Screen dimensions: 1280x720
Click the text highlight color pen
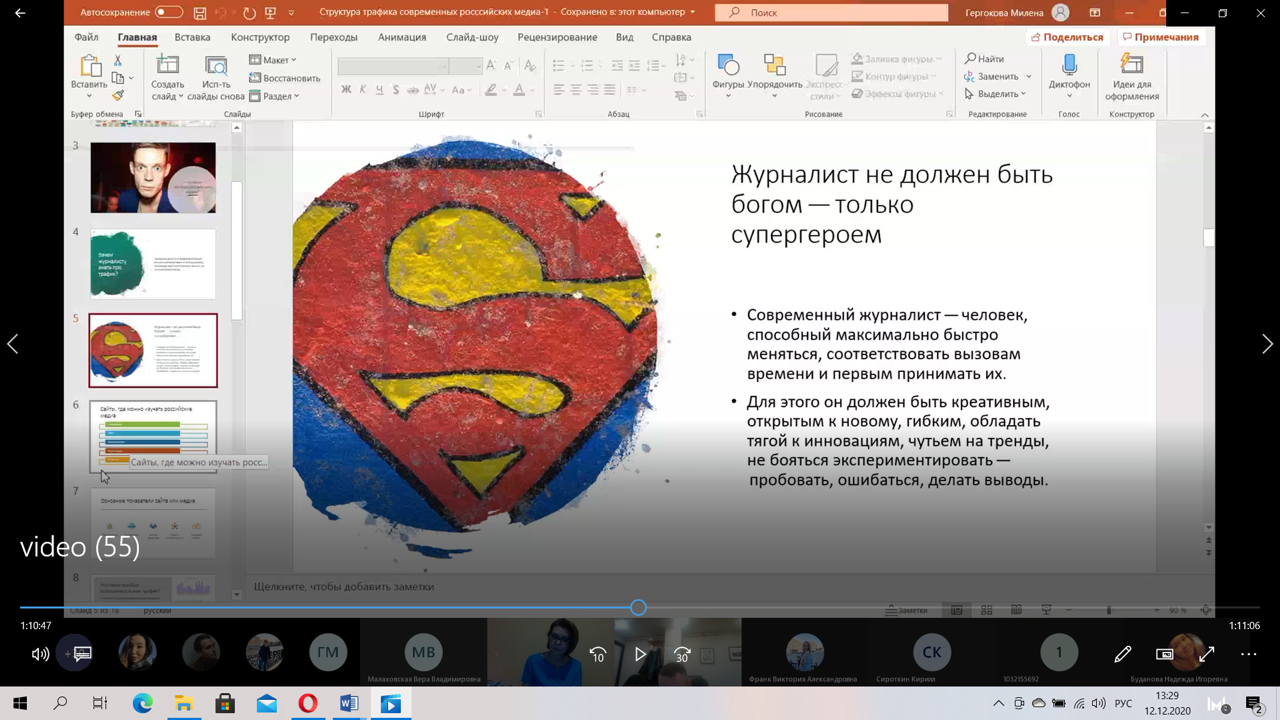click(x=492, y=90)
